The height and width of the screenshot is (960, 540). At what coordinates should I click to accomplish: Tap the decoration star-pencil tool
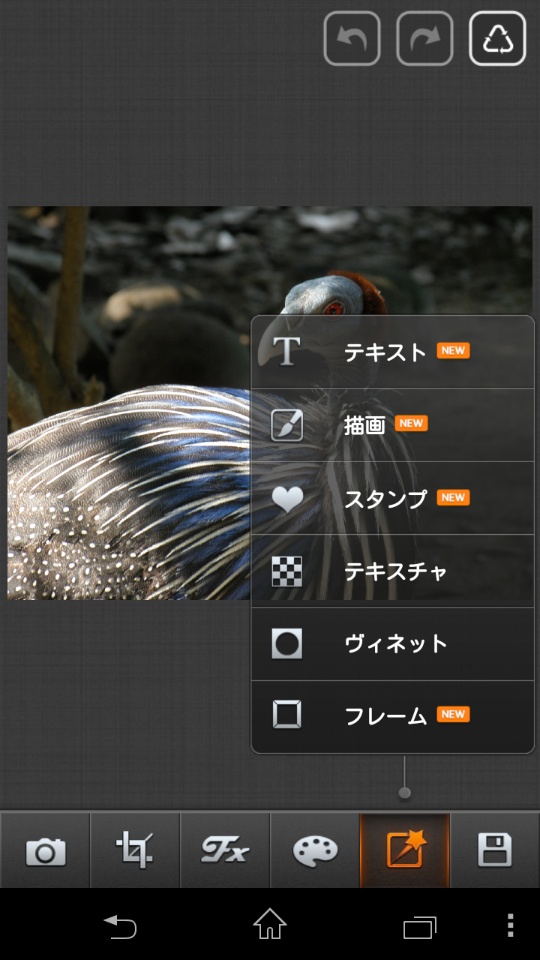pos(405,850)
